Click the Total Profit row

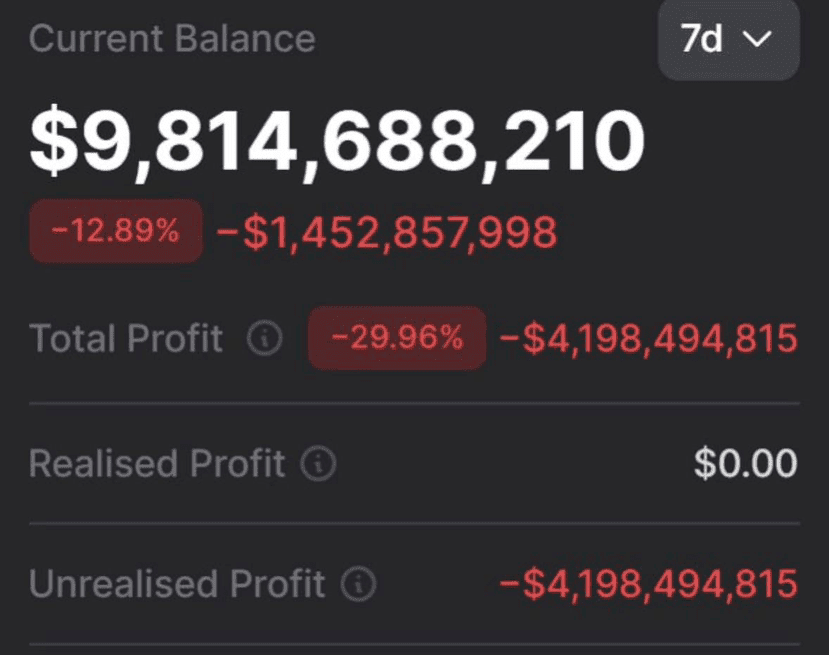click(x=414, y=338)
